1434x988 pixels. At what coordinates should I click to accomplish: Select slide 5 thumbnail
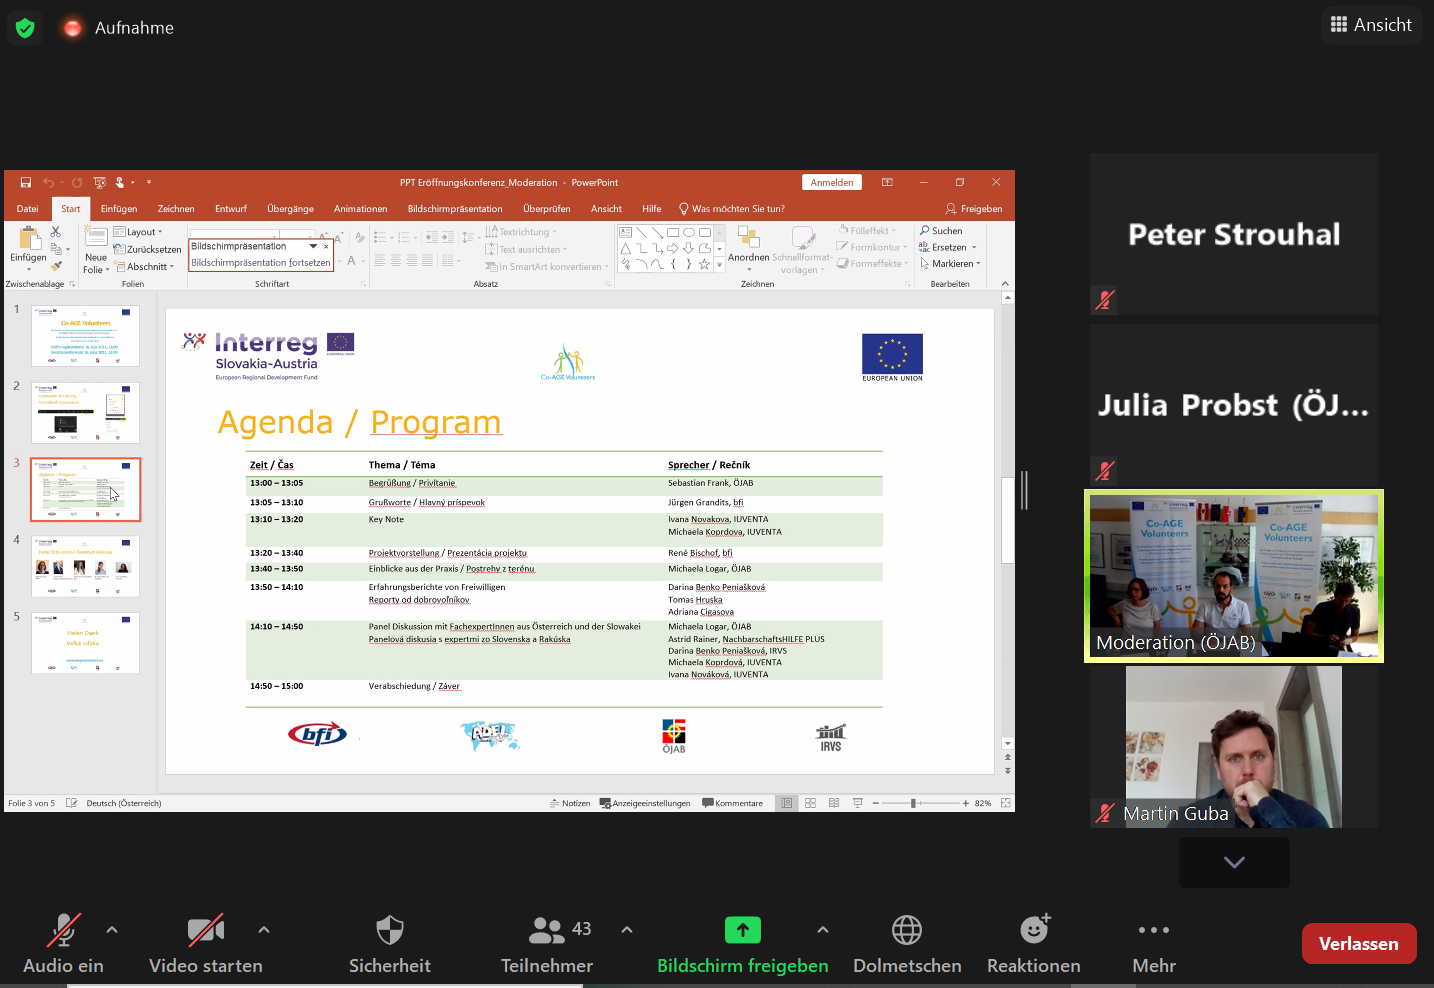coord(86,643)
